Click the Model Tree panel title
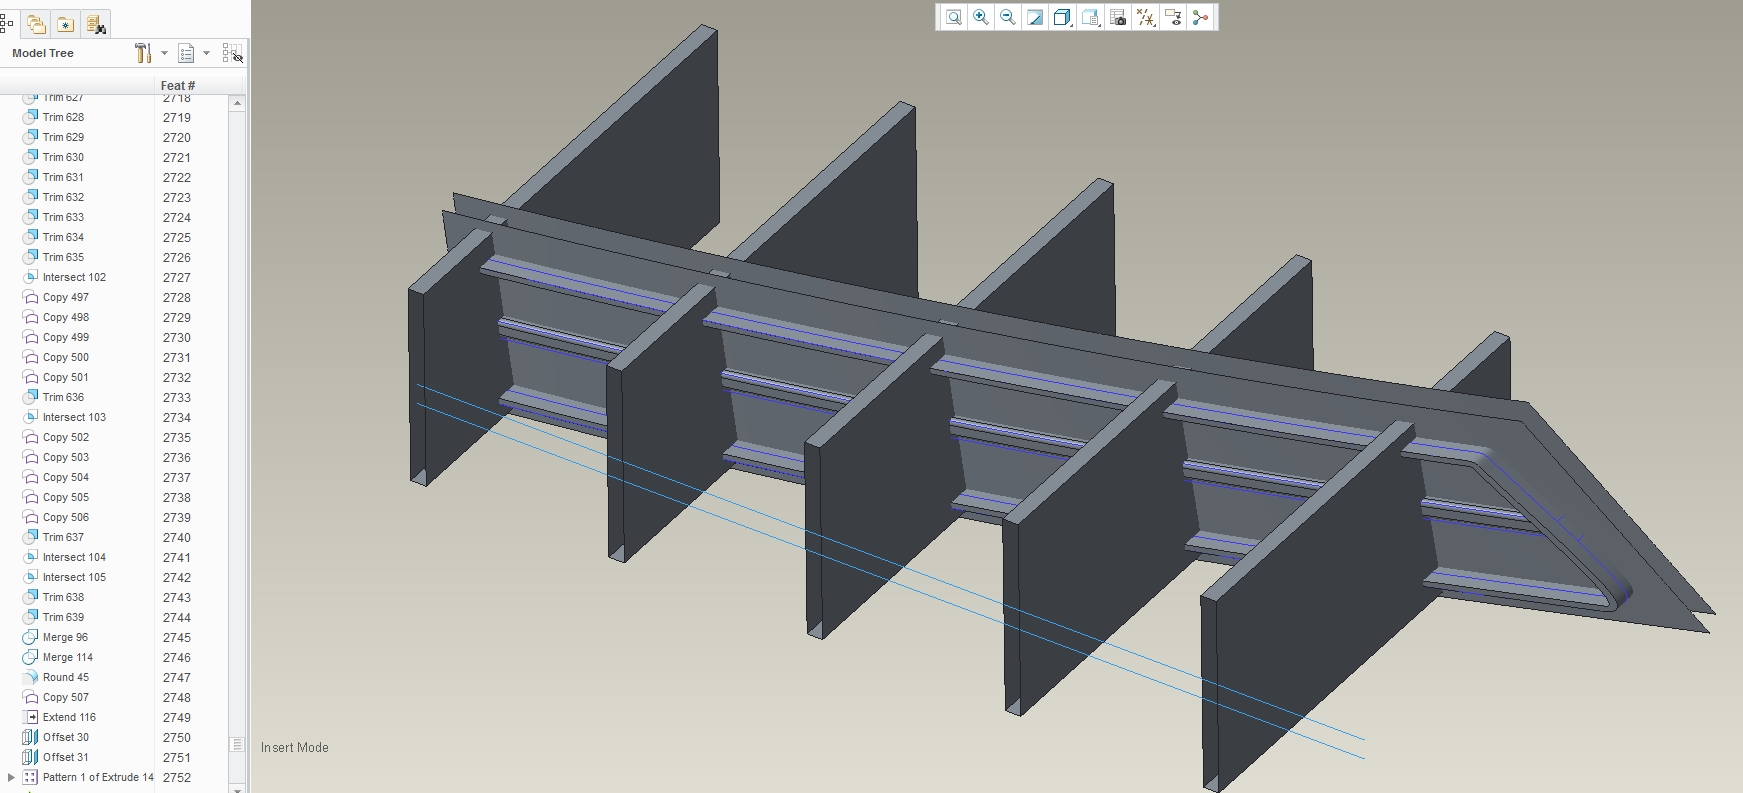 [x=43, y=53]
